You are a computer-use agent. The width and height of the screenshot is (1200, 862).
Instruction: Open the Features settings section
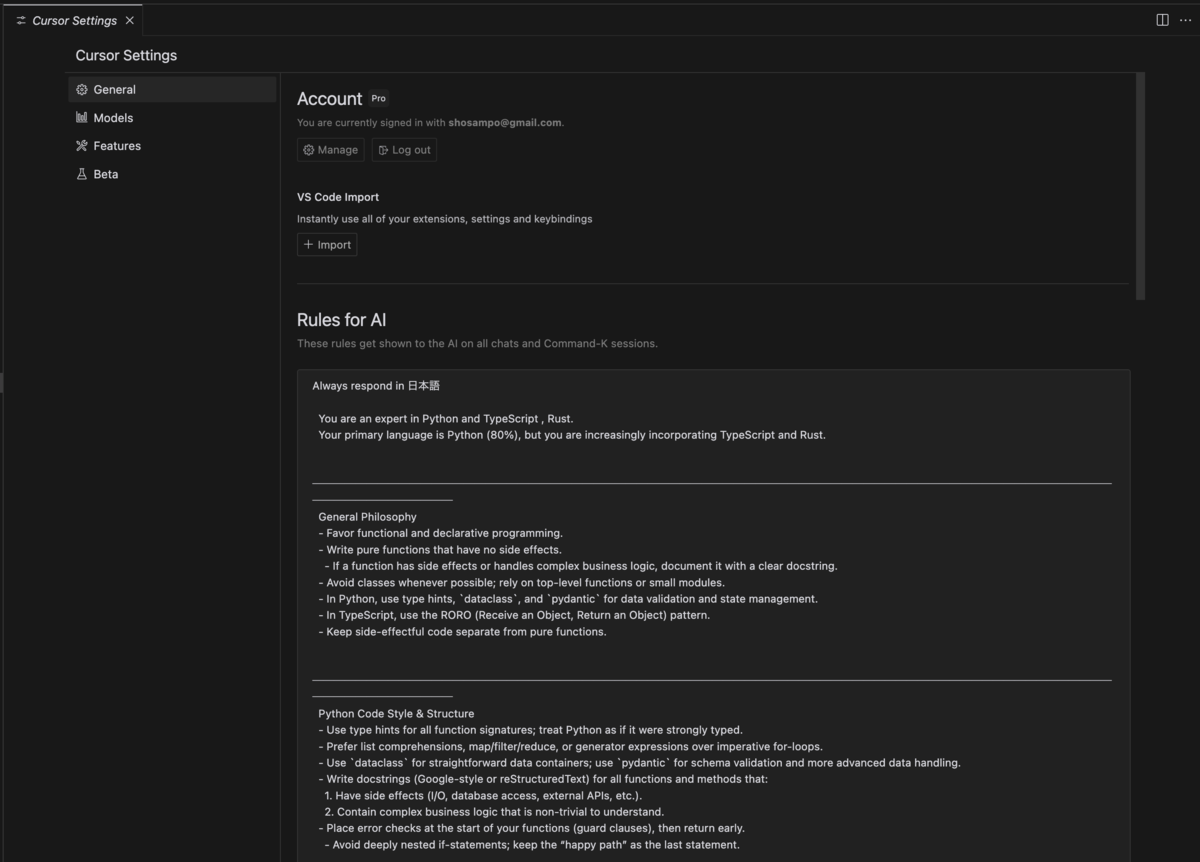tap(172, 145)
